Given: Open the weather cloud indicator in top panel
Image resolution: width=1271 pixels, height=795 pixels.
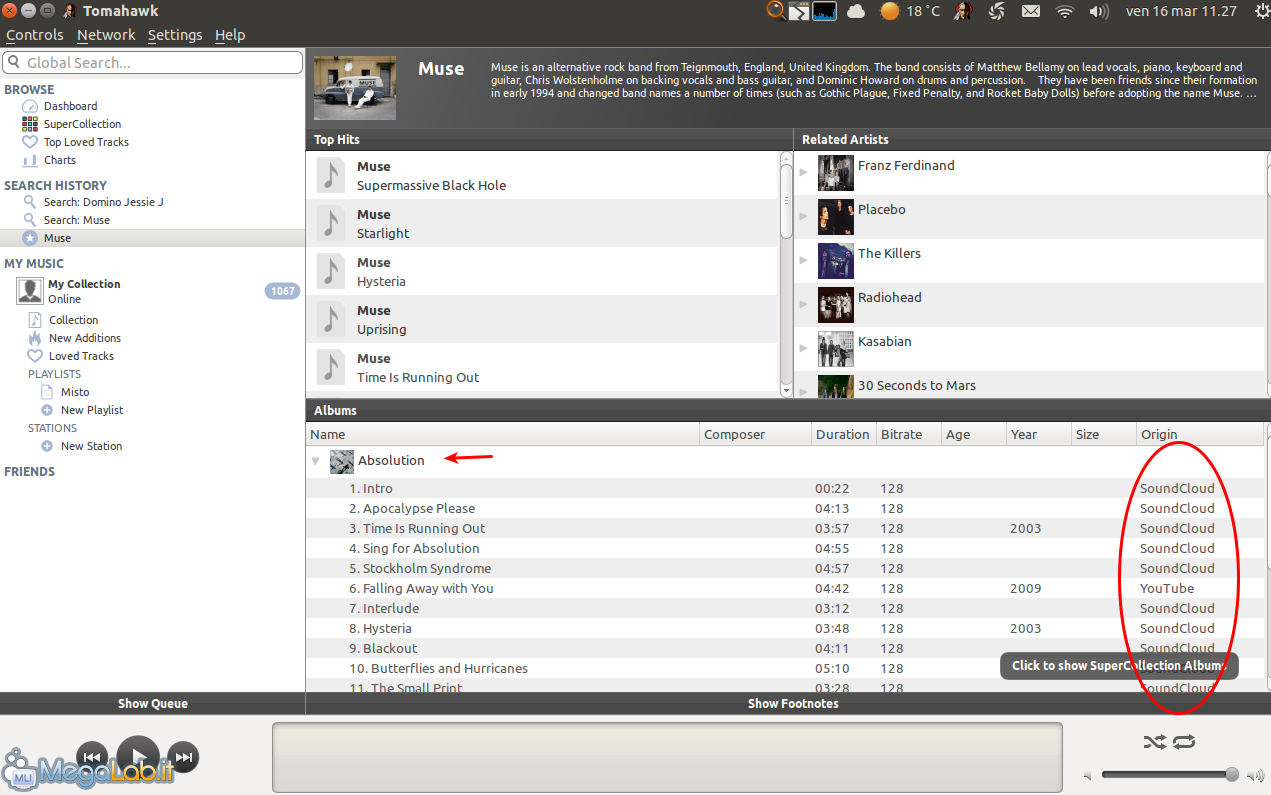Looking at the screenshot, I should point(856,11).
